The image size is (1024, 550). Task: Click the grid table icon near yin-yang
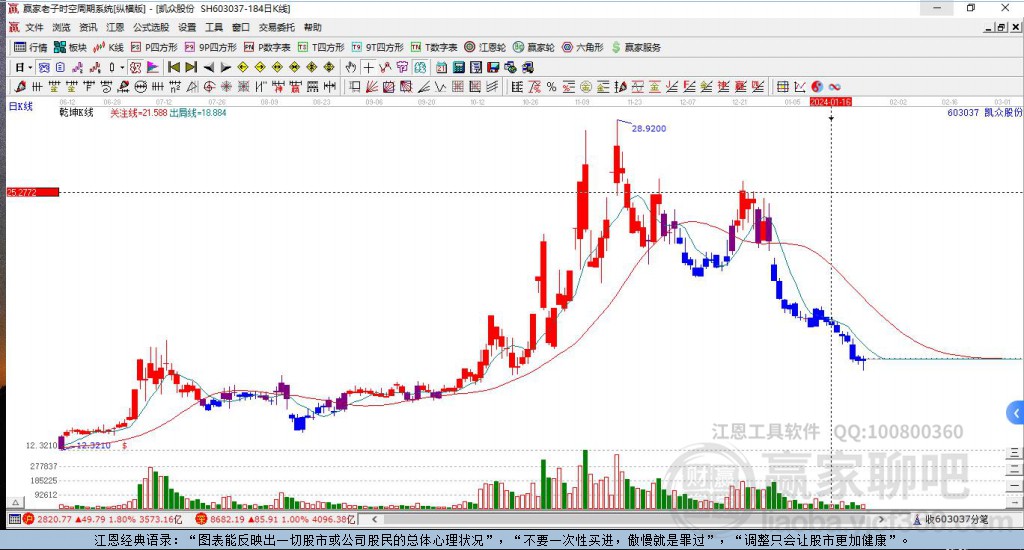pos(782,86)
